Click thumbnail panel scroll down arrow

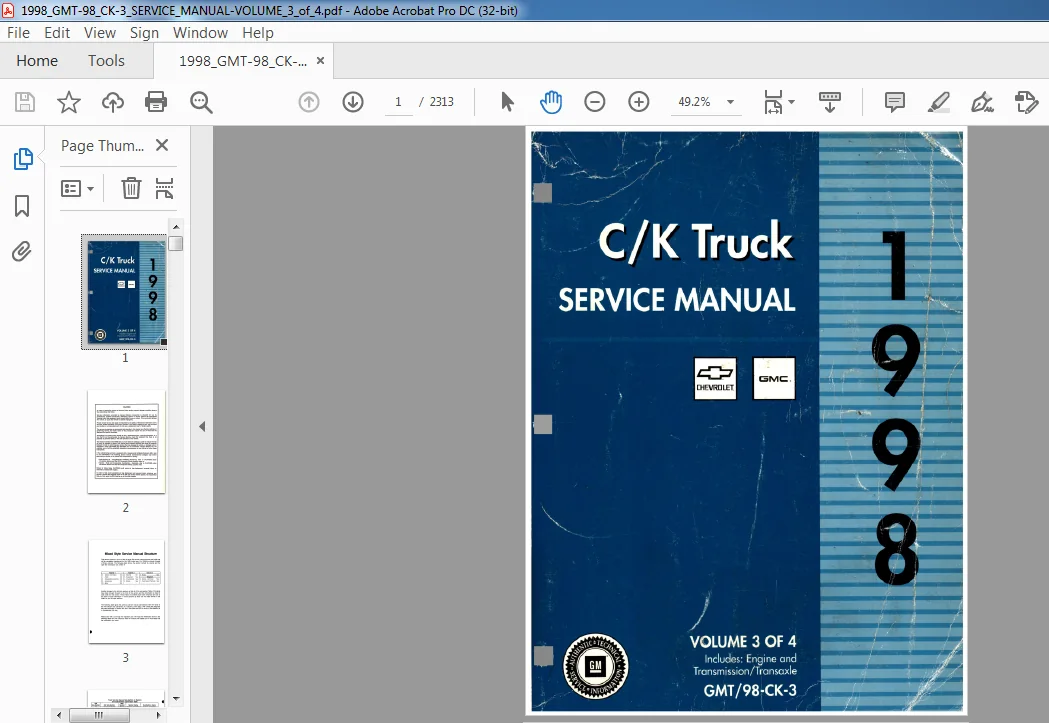(176, 699)
